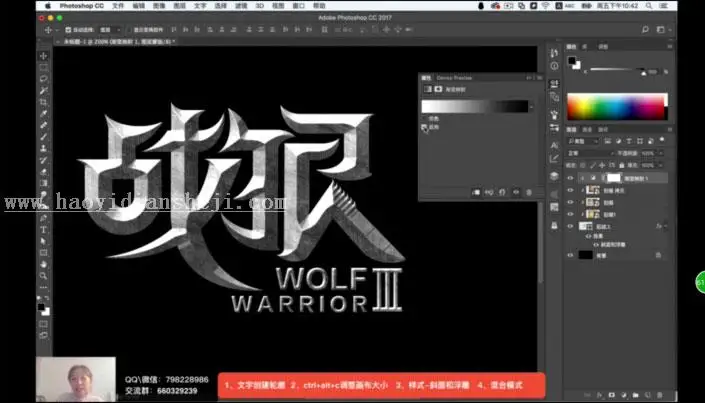Click the lock icon on Background layer

pyautogui.click(x=658, y=255)
